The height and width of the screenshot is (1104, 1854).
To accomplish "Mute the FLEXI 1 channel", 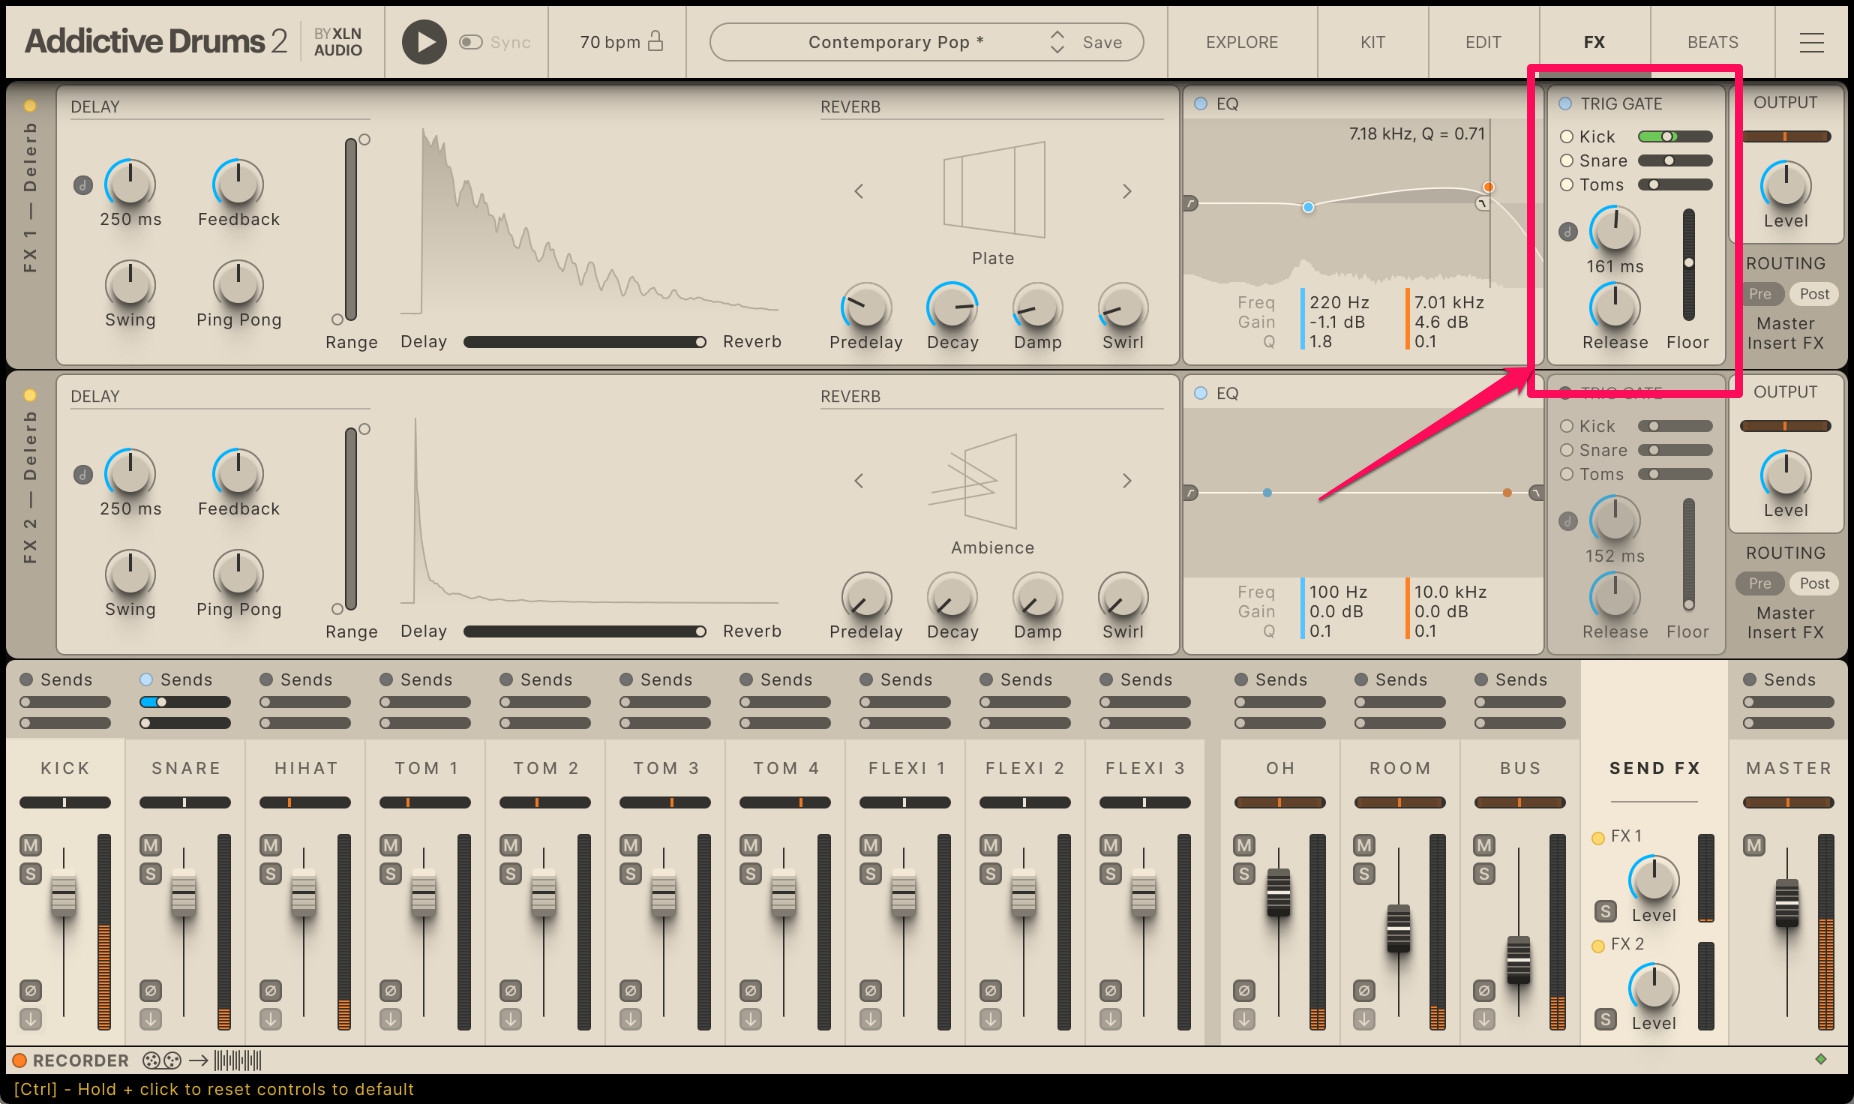I will pos(870,846).
